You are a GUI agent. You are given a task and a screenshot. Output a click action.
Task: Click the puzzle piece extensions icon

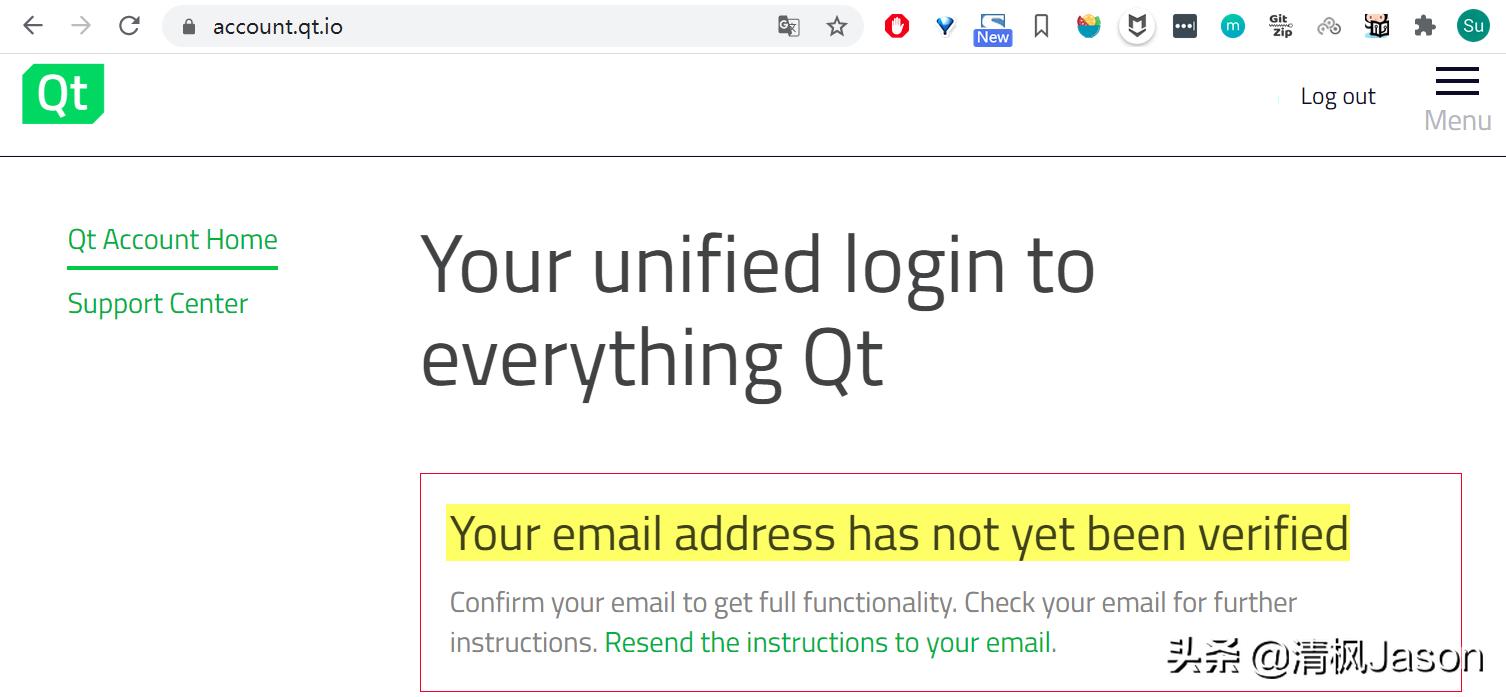pos(1424,26)
